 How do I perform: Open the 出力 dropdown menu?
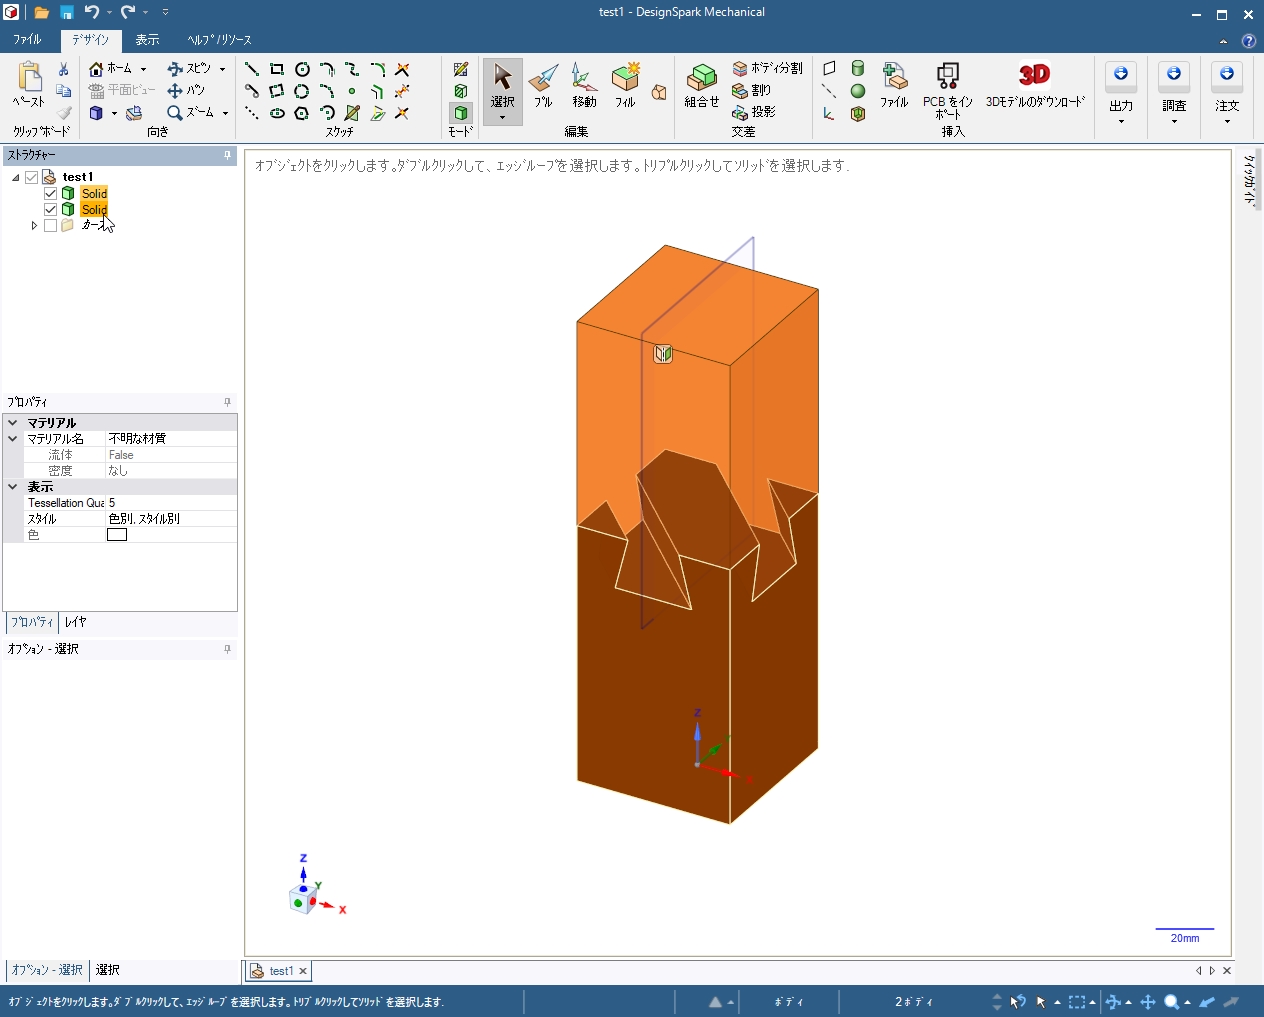pyautogui.click(x=1121, y=100)
